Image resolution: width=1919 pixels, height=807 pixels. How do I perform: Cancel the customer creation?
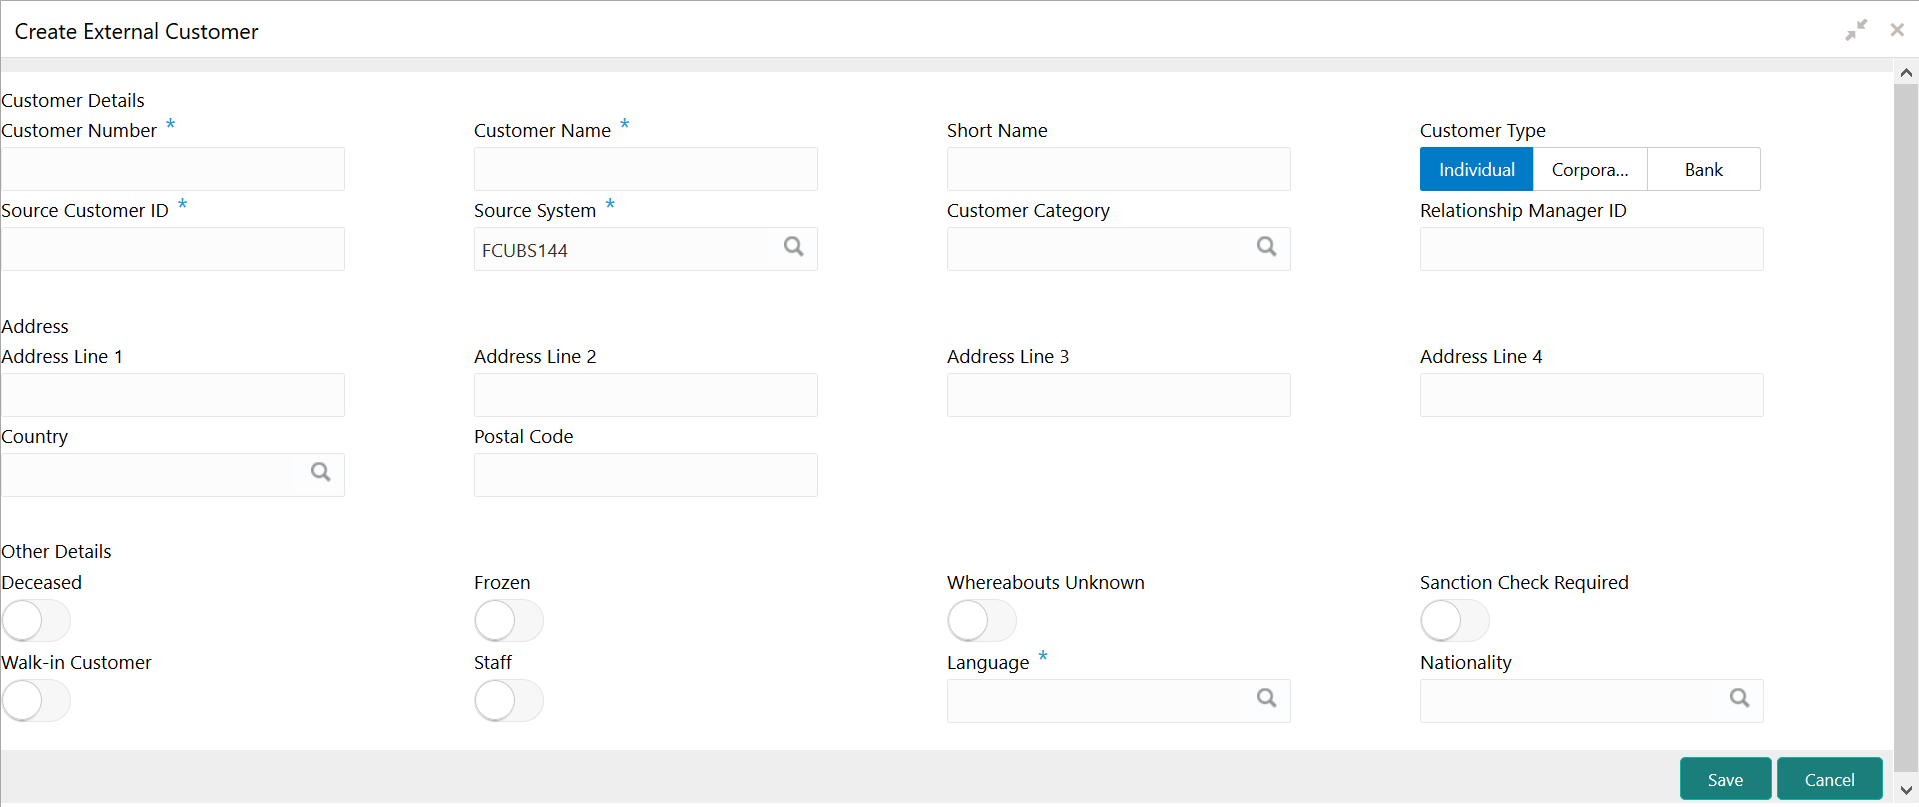point(1829,779)
